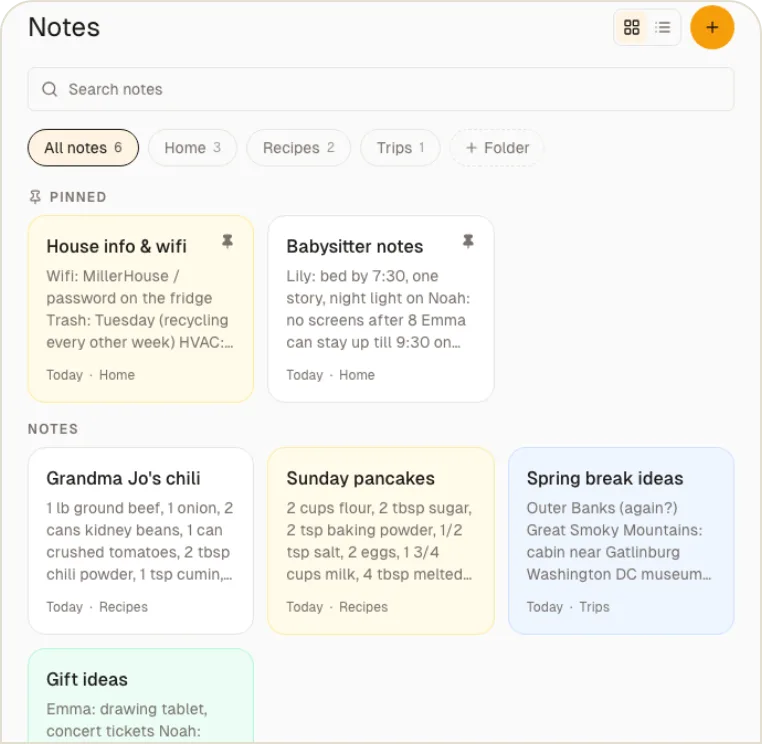Click the 'Emma: drawing tablet' preview text
This screenshot has height=744, width=762.
(x=127, y=720)
